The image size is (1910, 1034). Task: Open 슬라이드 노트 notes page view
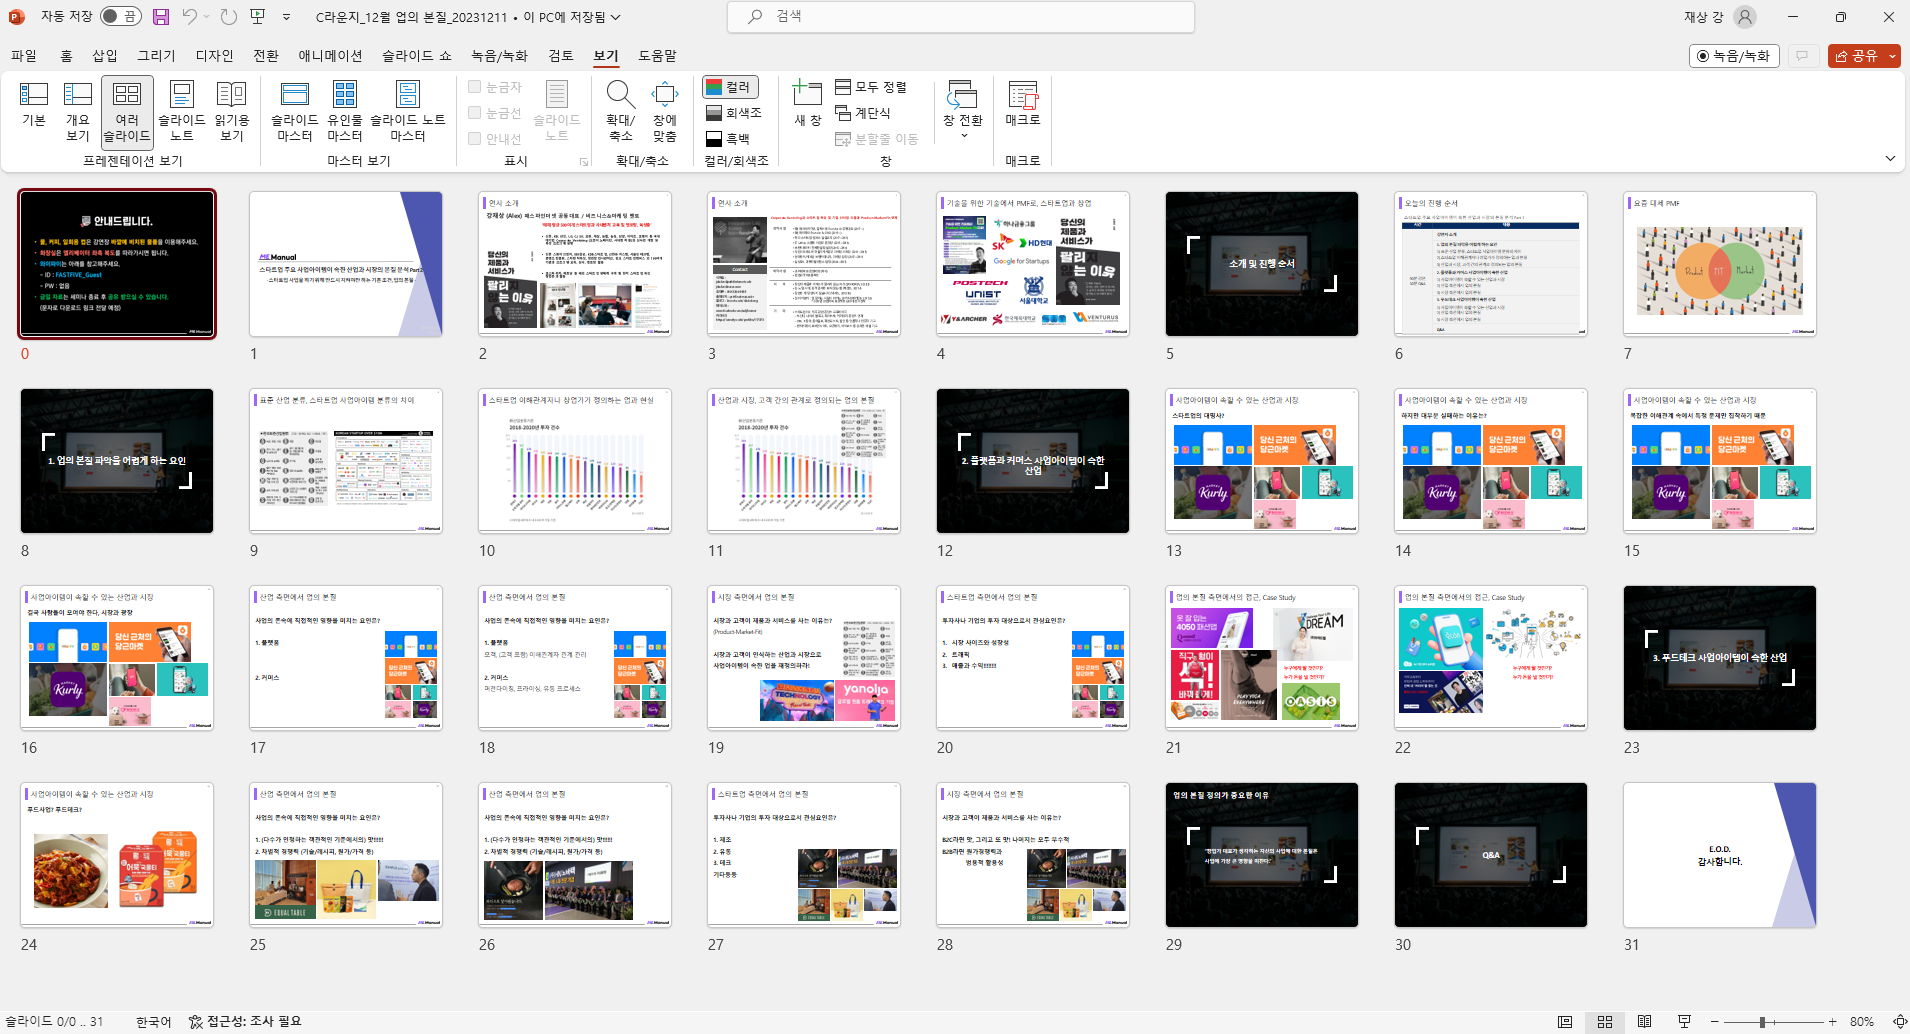point(181,111)
